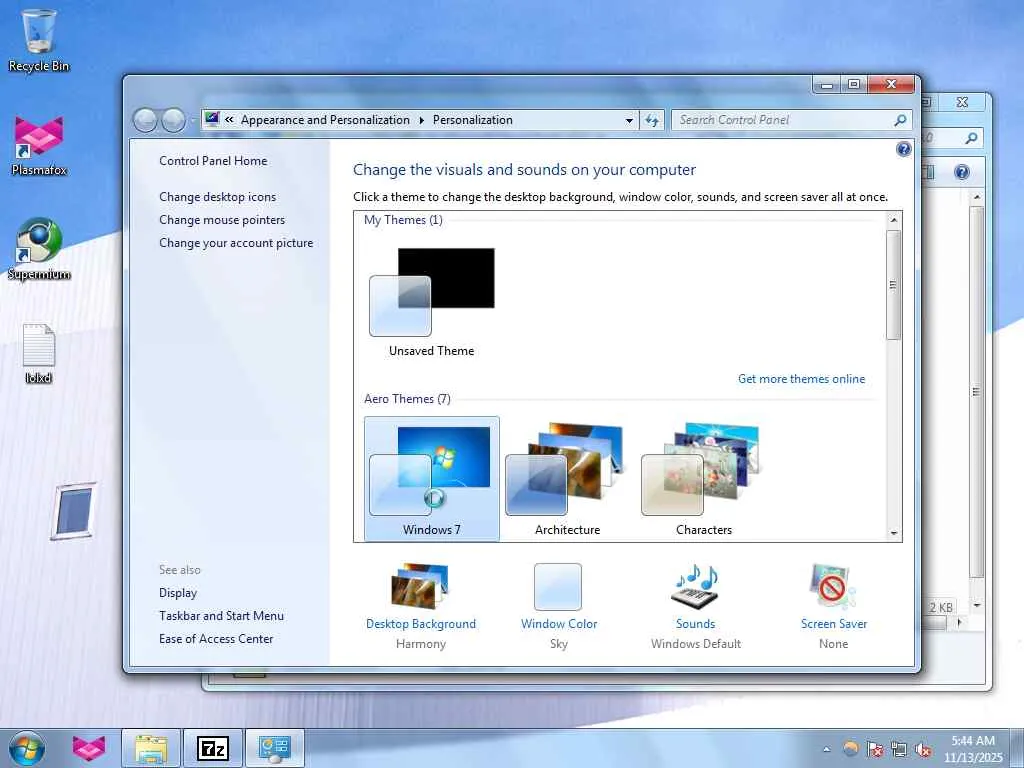Click the Back navigation button
The width and height of the screenshot is (1024, 768).
145,120
